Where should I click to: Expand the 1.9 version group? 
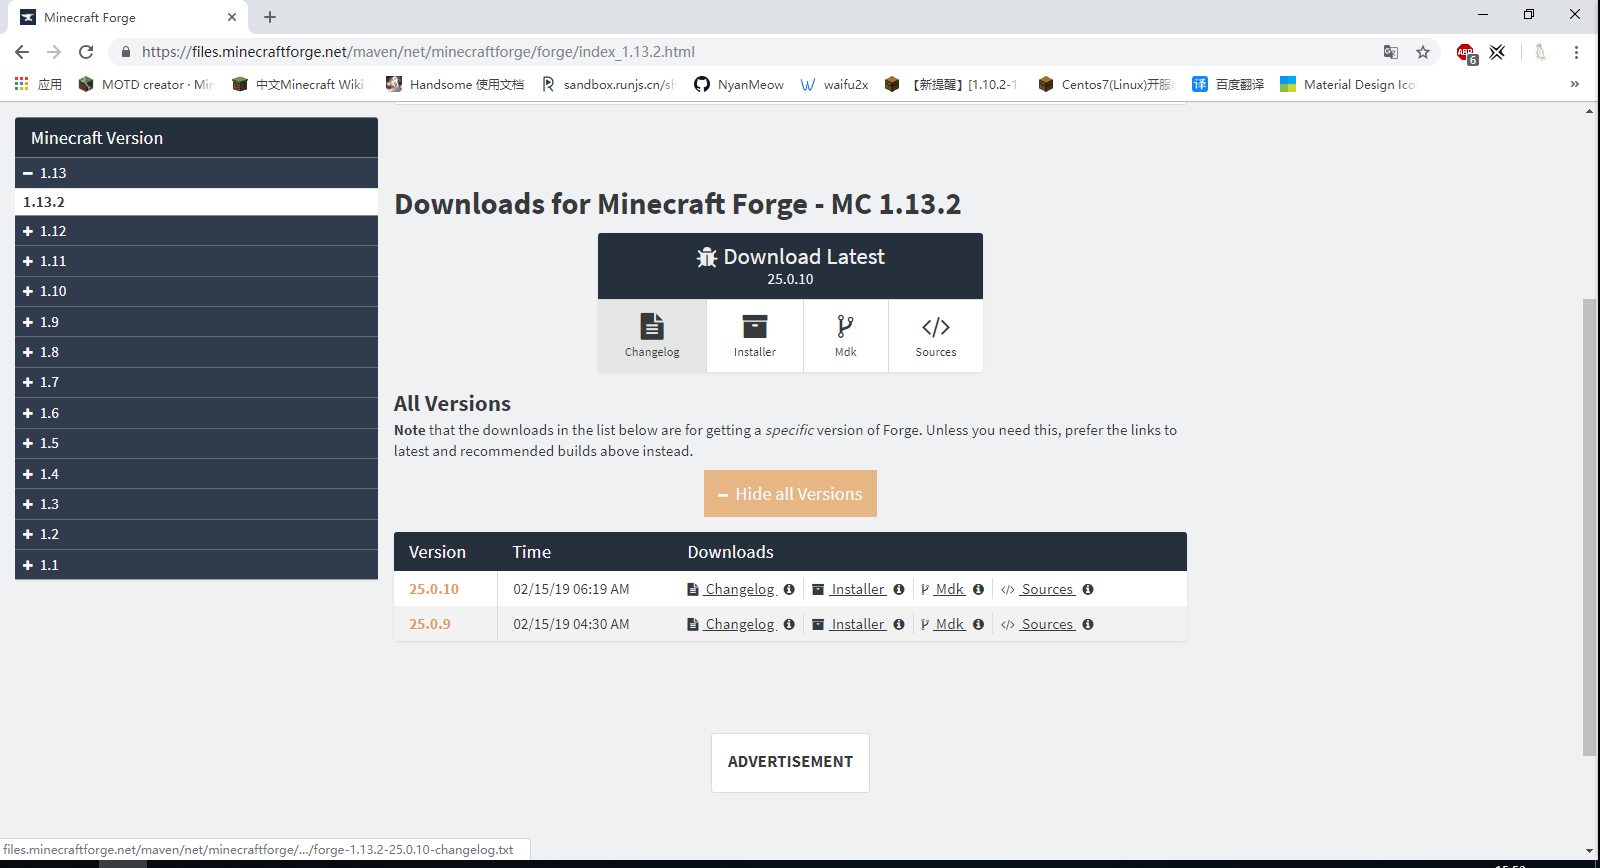196,322
